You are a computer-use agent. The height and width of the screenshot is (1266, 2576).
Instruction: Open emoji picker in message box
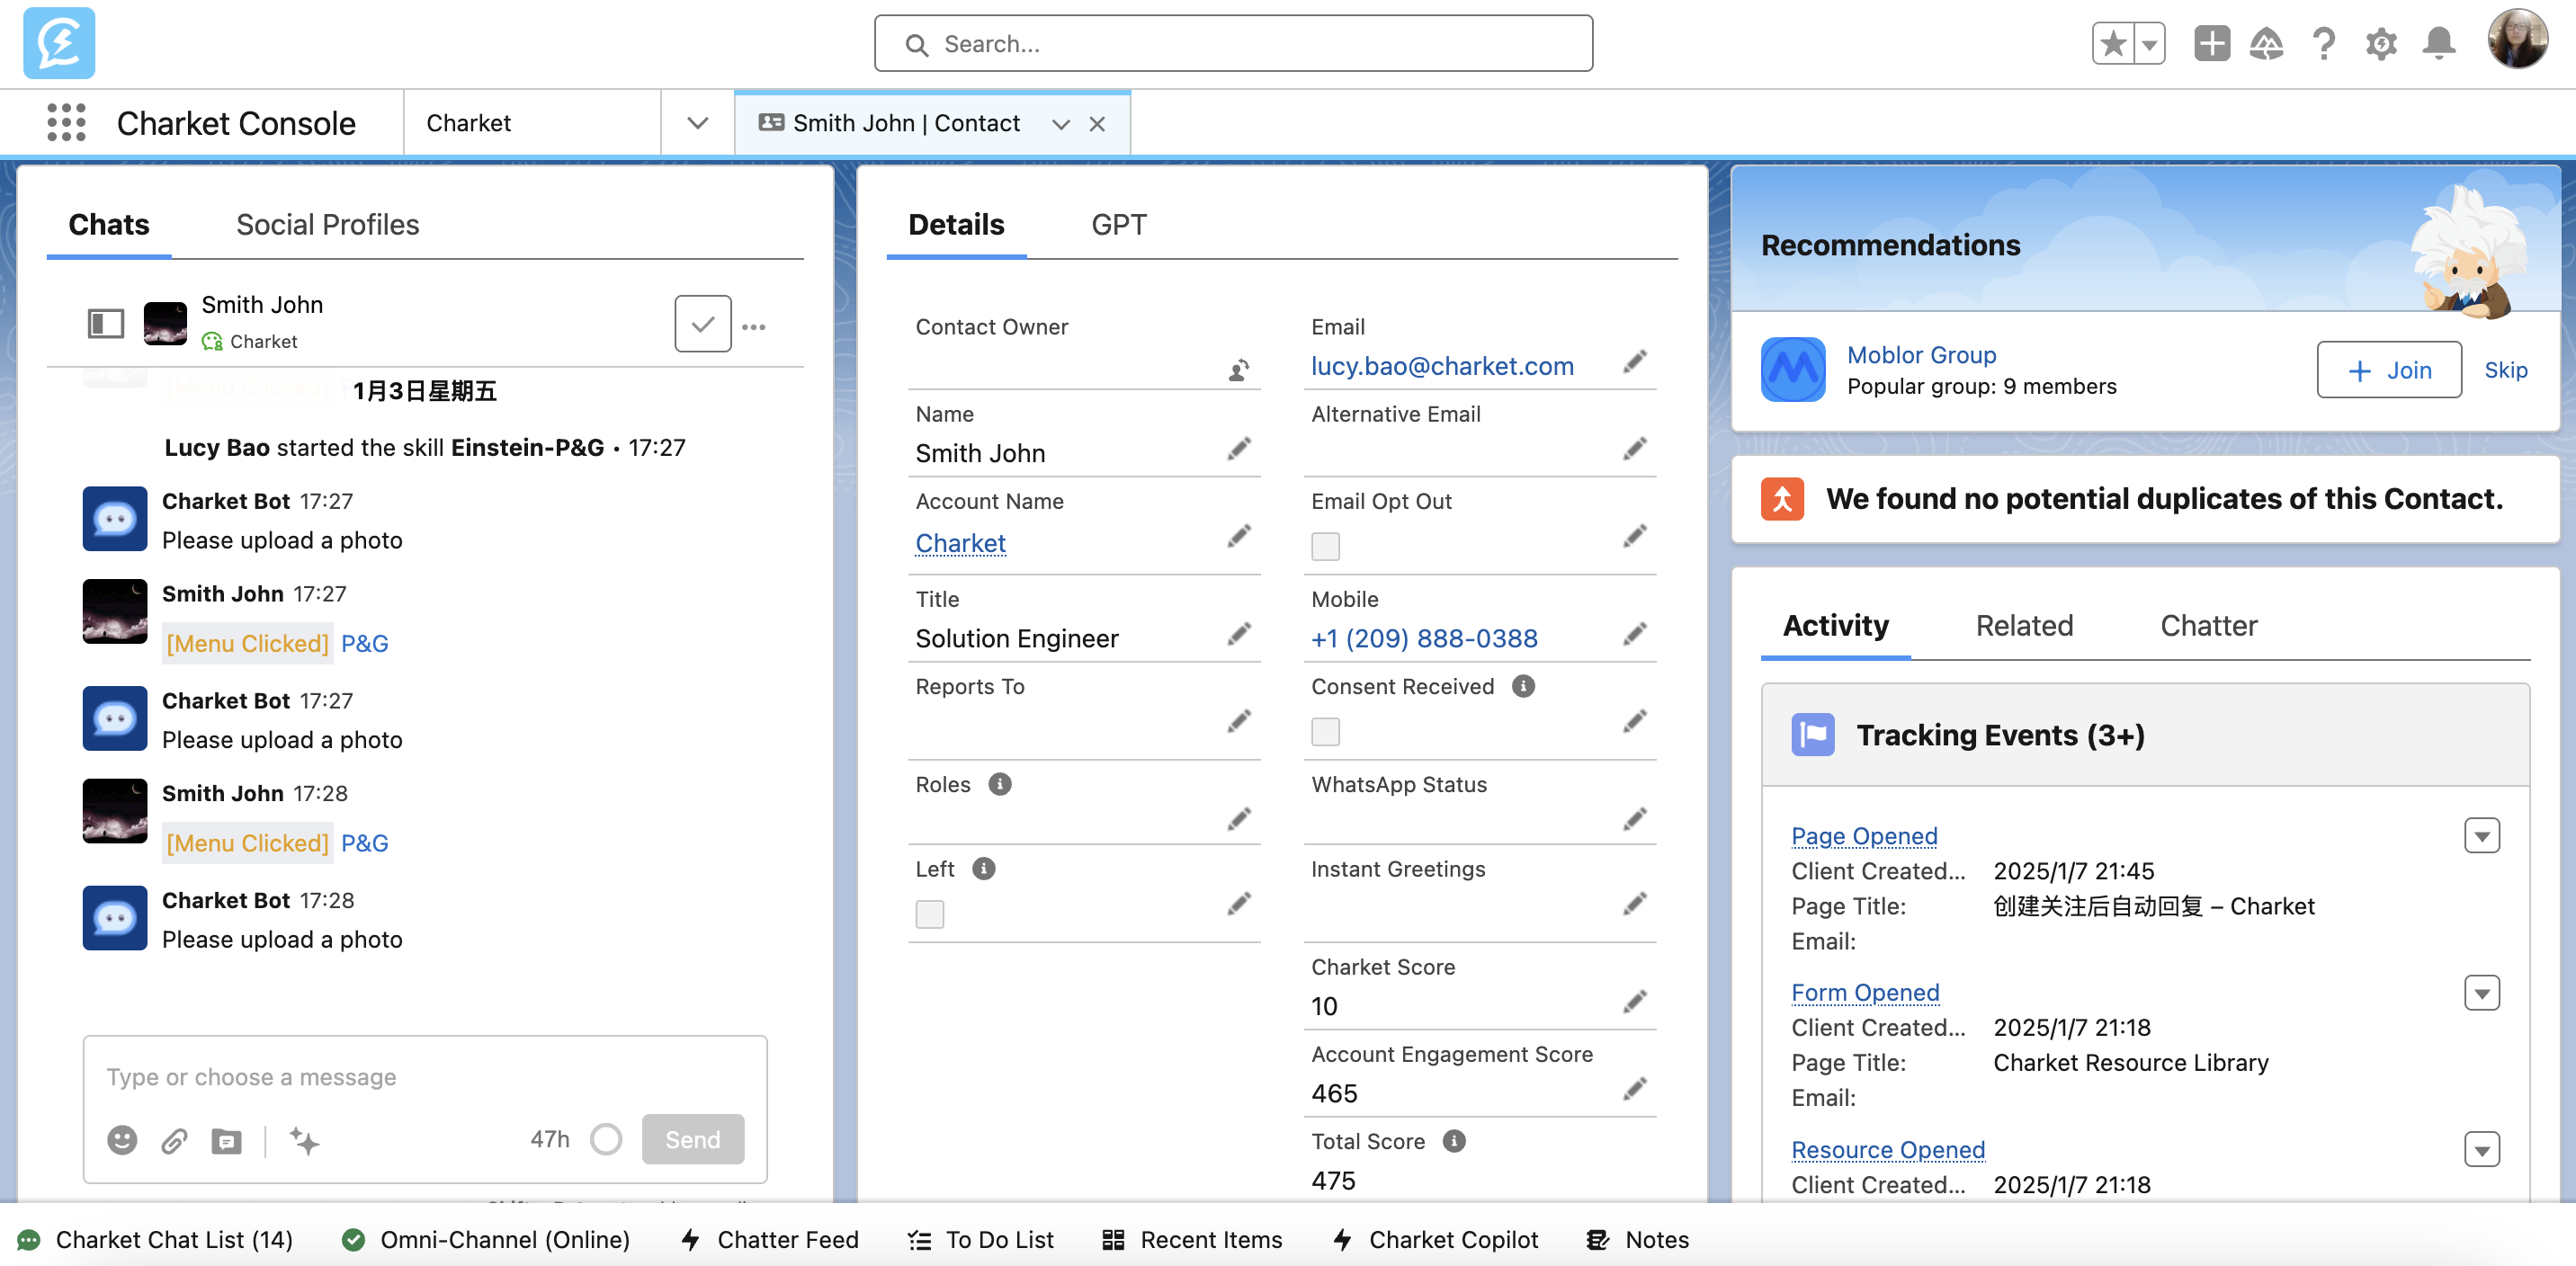(x=122, y=1139)
